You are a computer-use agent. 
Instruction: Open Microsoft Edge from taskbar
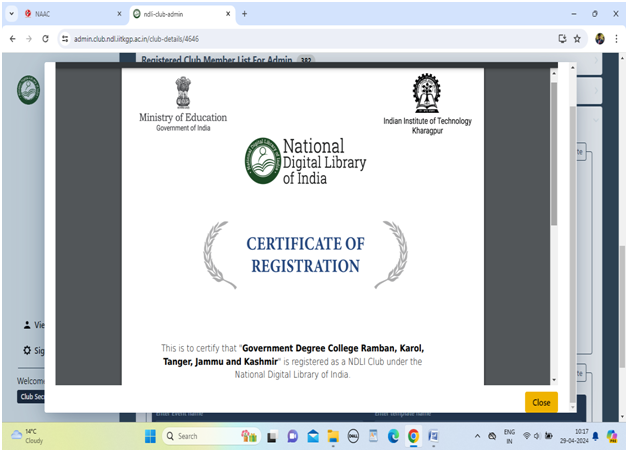click(393, 436)
